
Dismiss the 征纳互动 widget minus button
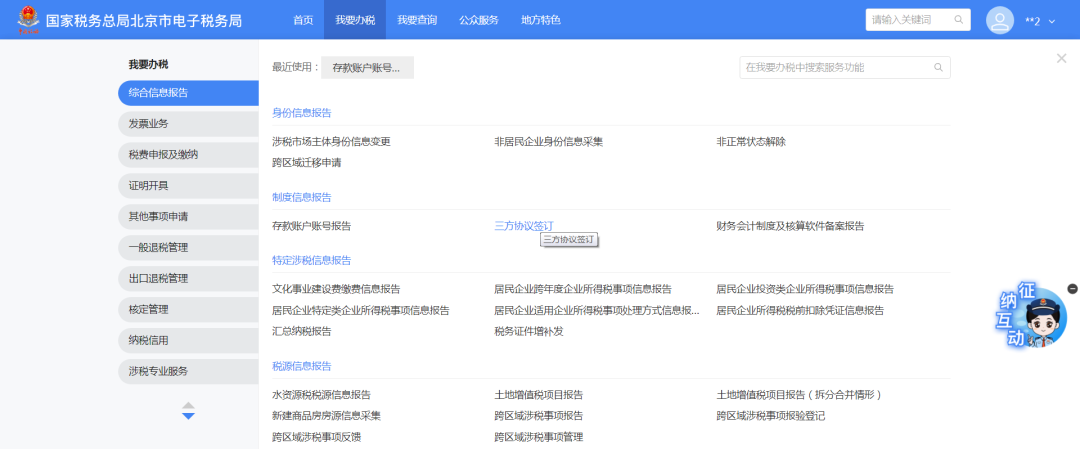coord(1072,289)
